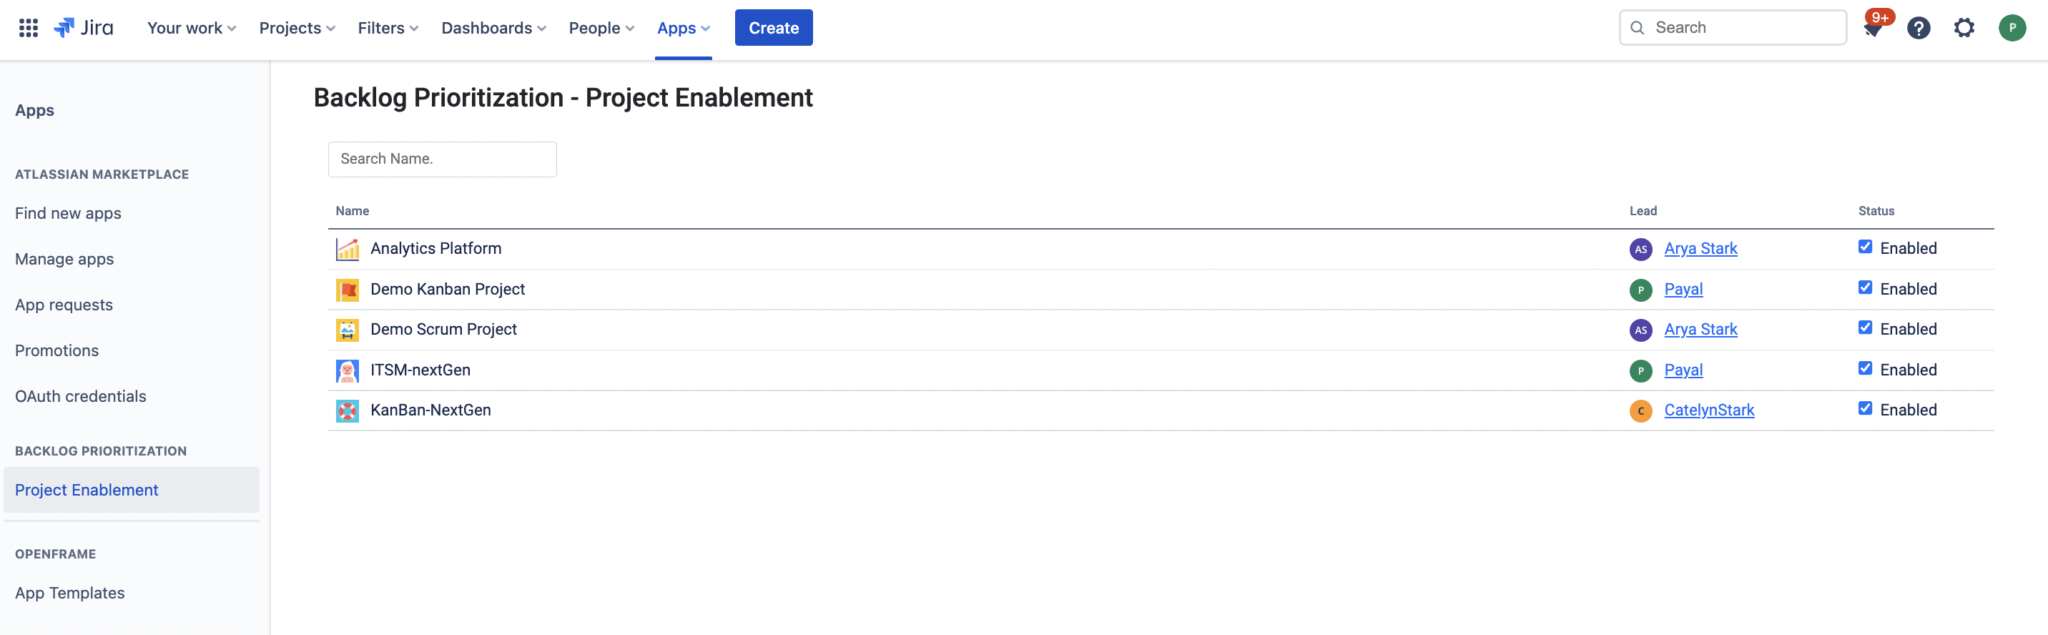Open the CatelynStark lead link
This screenshot has width=2048, height=635.
tap(1709, 410)
